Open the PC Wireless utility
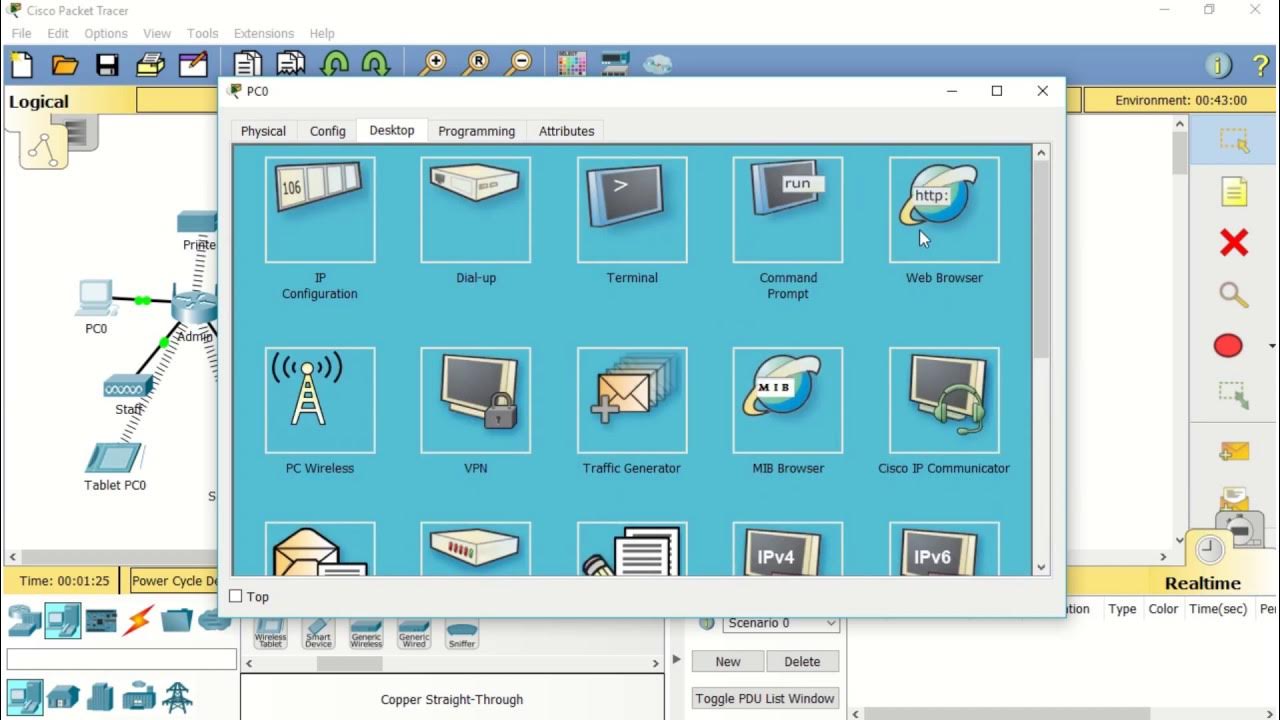 320,400
